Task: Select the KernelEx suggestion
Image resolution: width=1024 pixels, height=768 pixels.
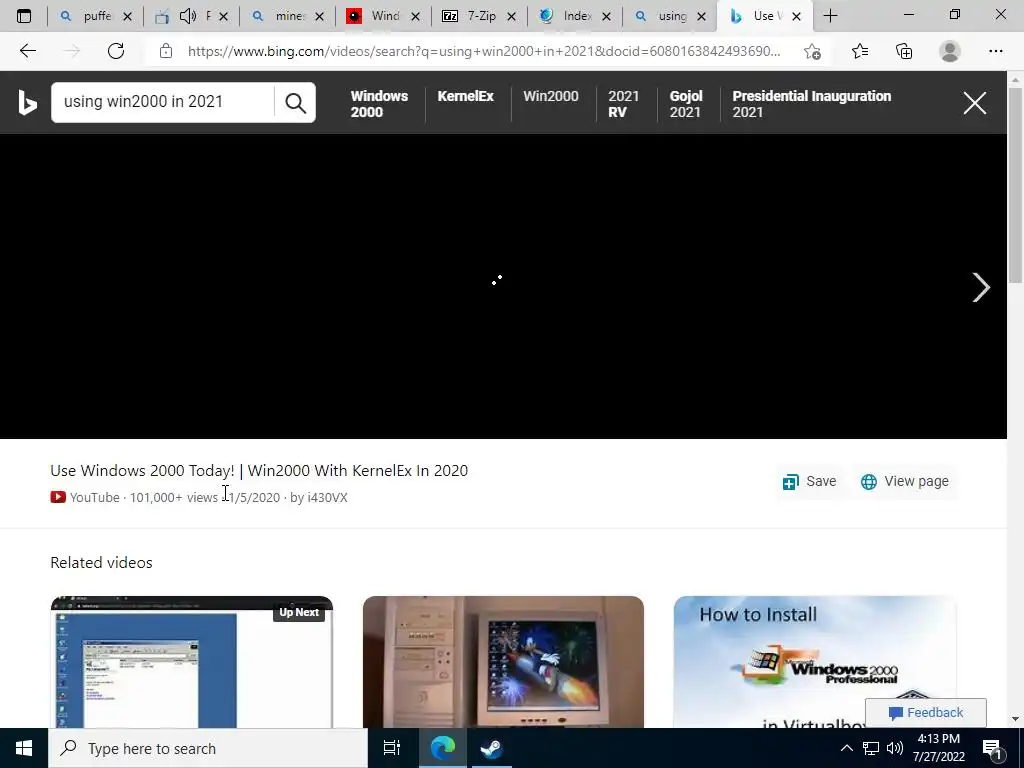Action: [465, 96]
